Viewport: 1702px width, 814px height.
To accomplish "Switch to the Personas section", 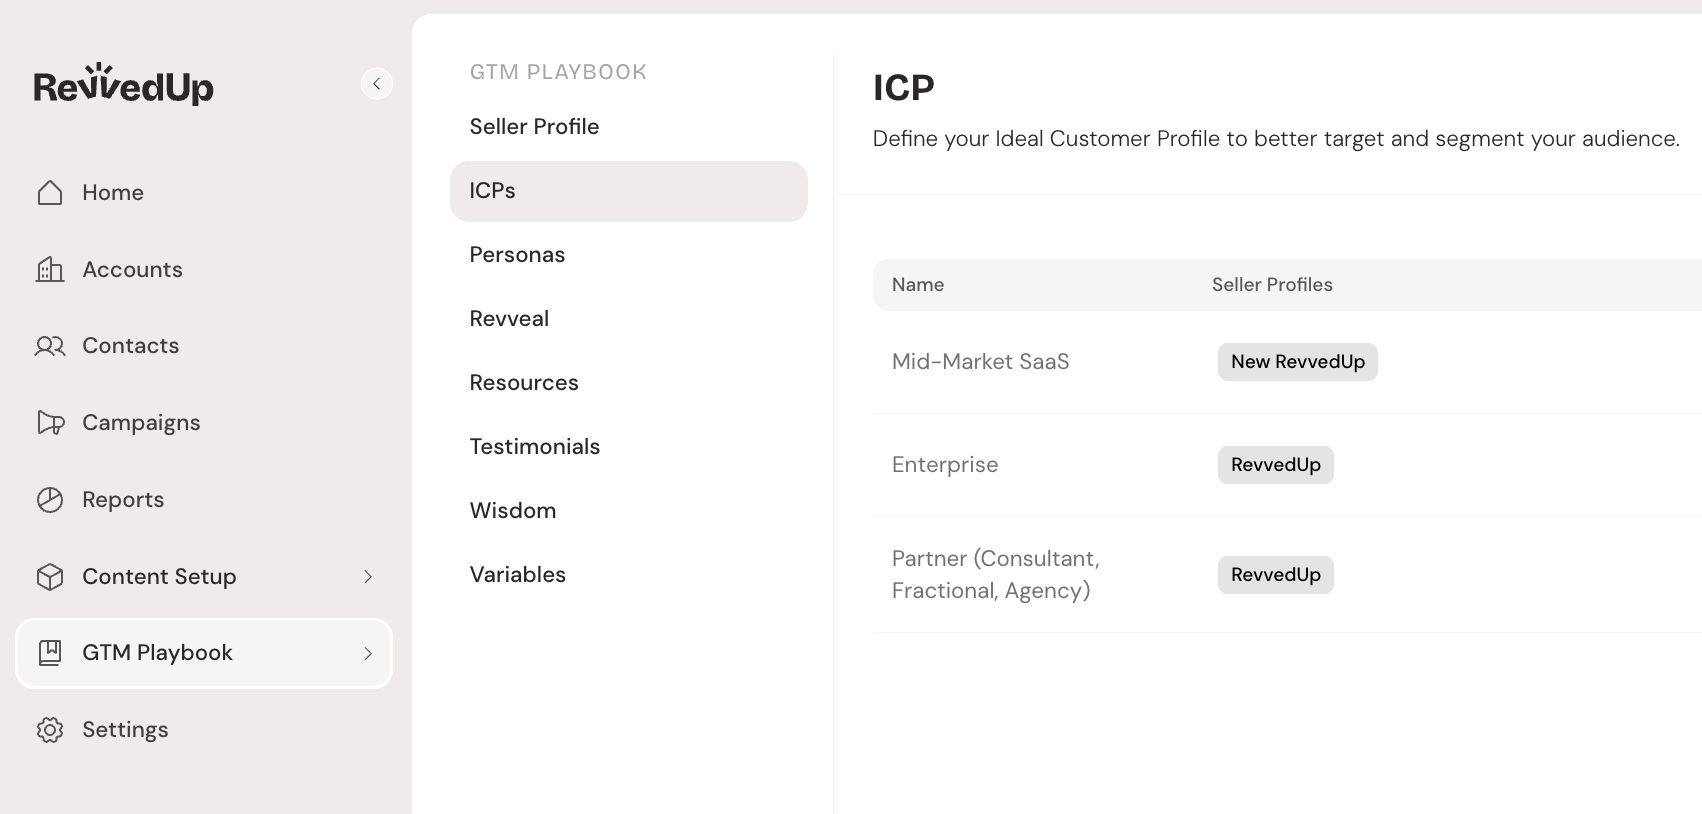I will [517, 255].
